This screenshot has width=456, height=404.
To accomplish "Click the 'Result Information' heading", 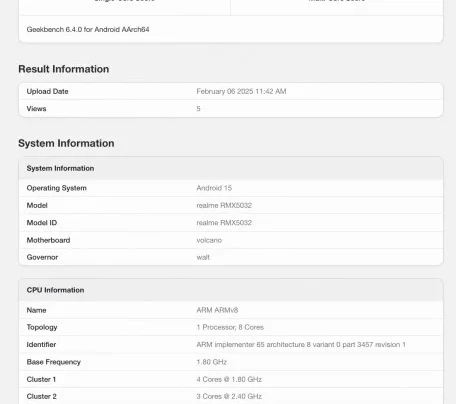I will (64, 69).
